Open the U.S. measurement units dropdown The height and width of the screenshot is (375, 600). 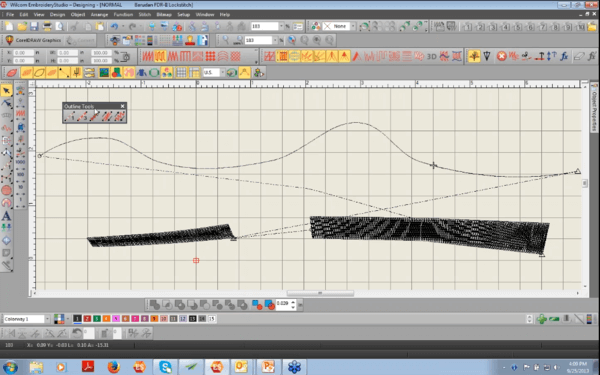click(x=222, y=72)
